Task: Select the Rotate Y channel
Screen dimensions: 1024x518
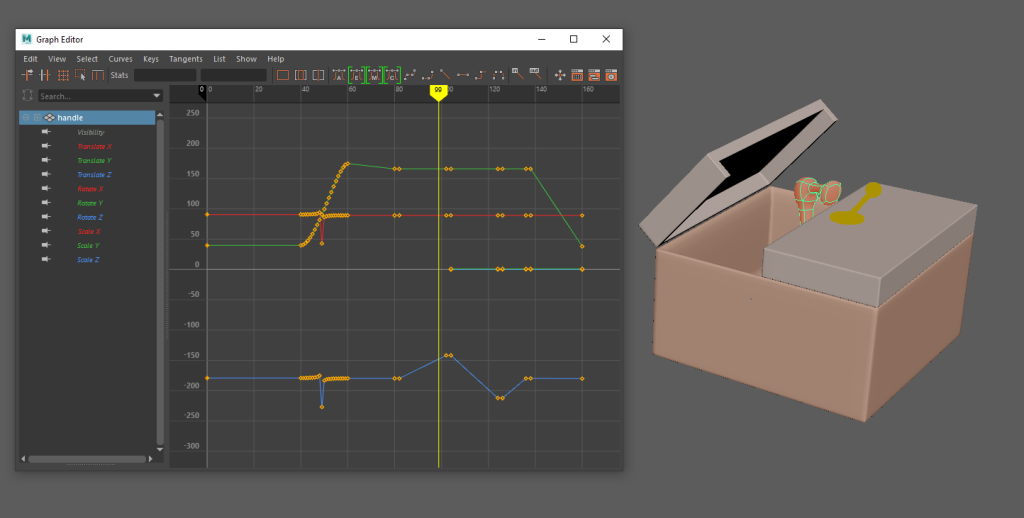Action: pyautogui.click(x=90, y=203)
